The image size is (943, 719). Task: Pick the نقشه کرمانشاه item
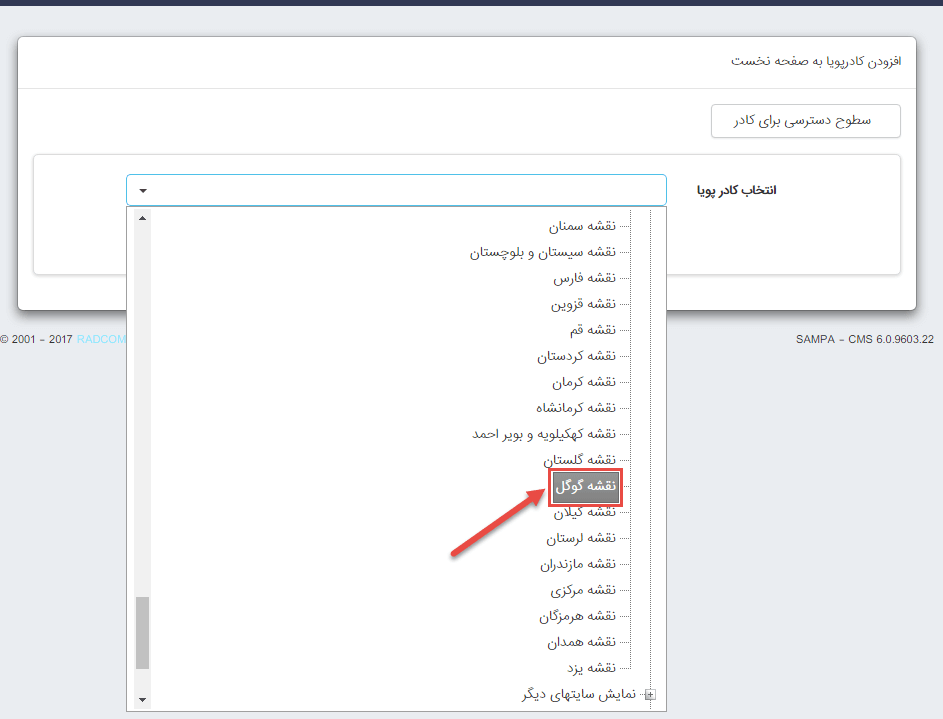pos(575,408)
